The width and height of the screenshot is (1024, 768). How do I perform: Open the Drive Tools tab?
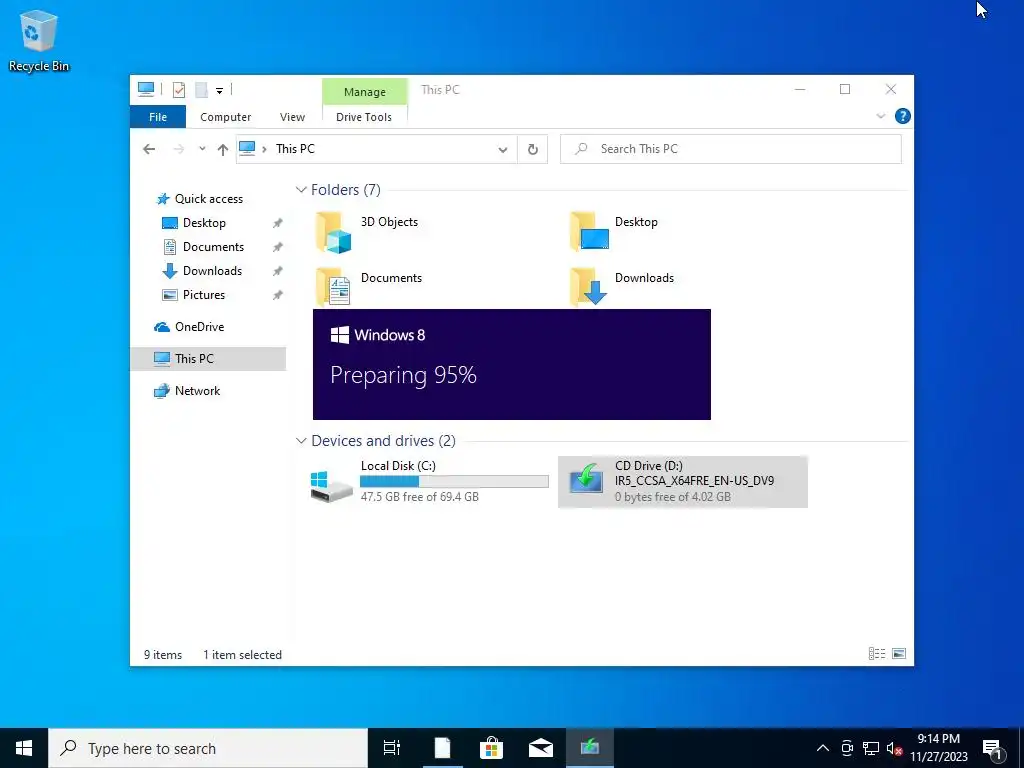364,117
